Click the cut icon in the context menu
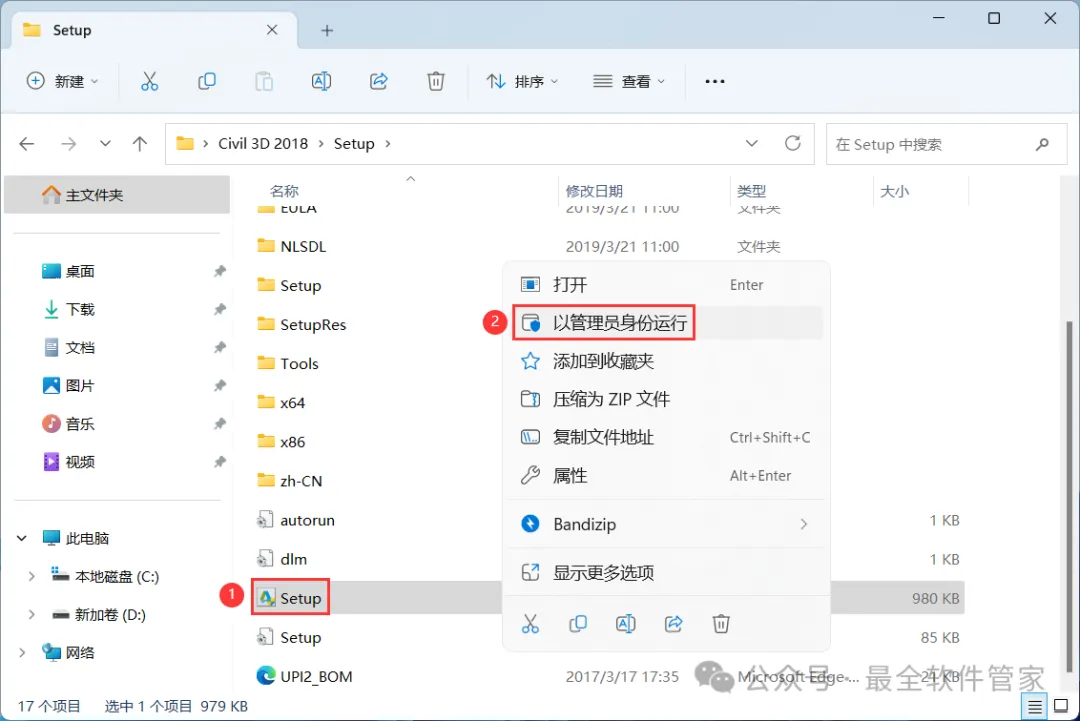 click(530, 624)
